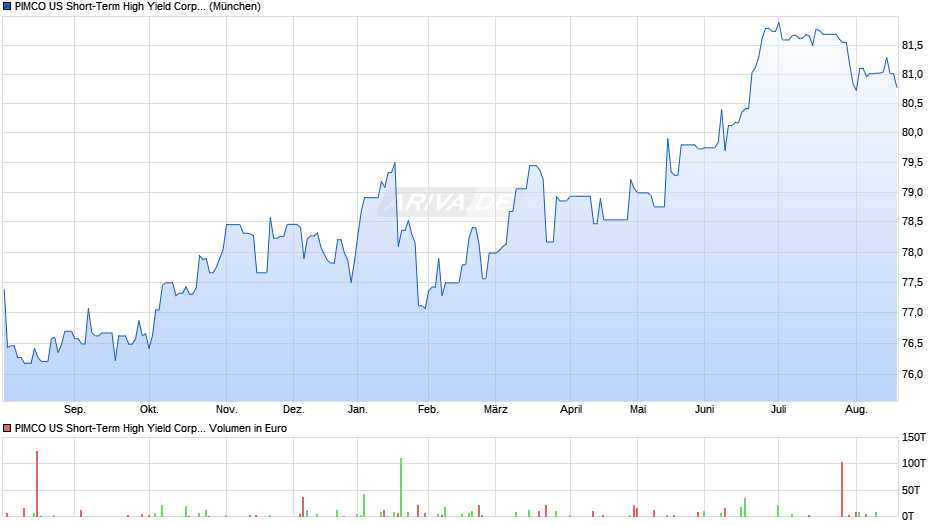Click the 'Mai' month label
This screenshot has width=940, height=526.
638,410
